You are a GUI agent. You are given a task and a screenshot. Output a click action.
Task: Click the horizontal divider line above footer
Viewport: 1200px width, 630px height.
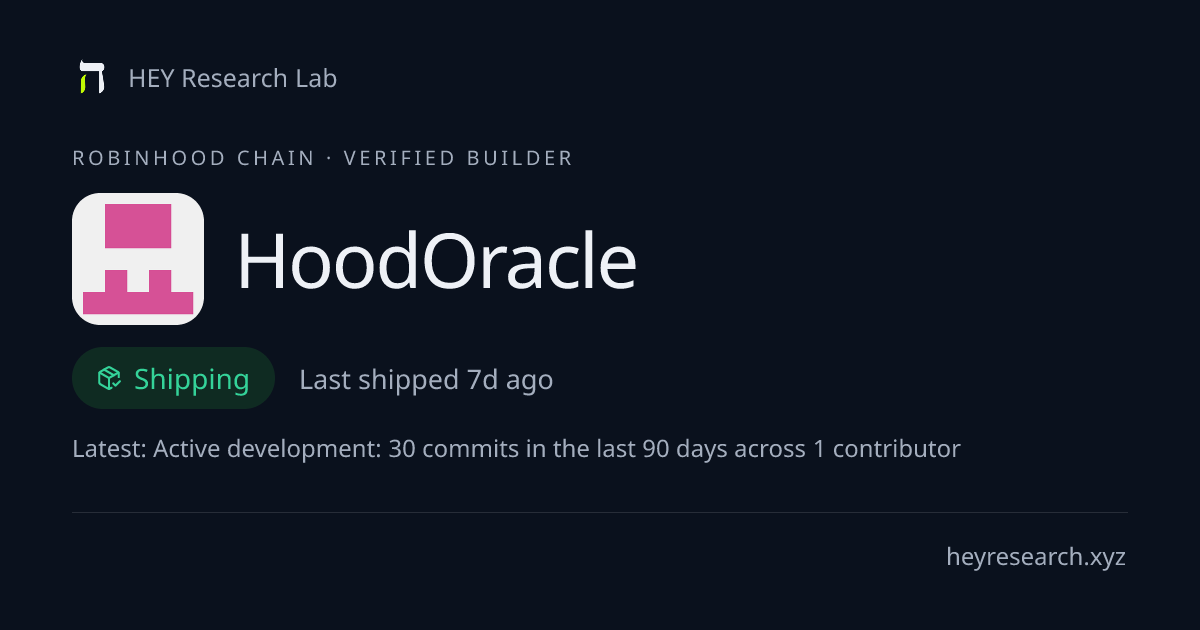(x=600, y=512)
